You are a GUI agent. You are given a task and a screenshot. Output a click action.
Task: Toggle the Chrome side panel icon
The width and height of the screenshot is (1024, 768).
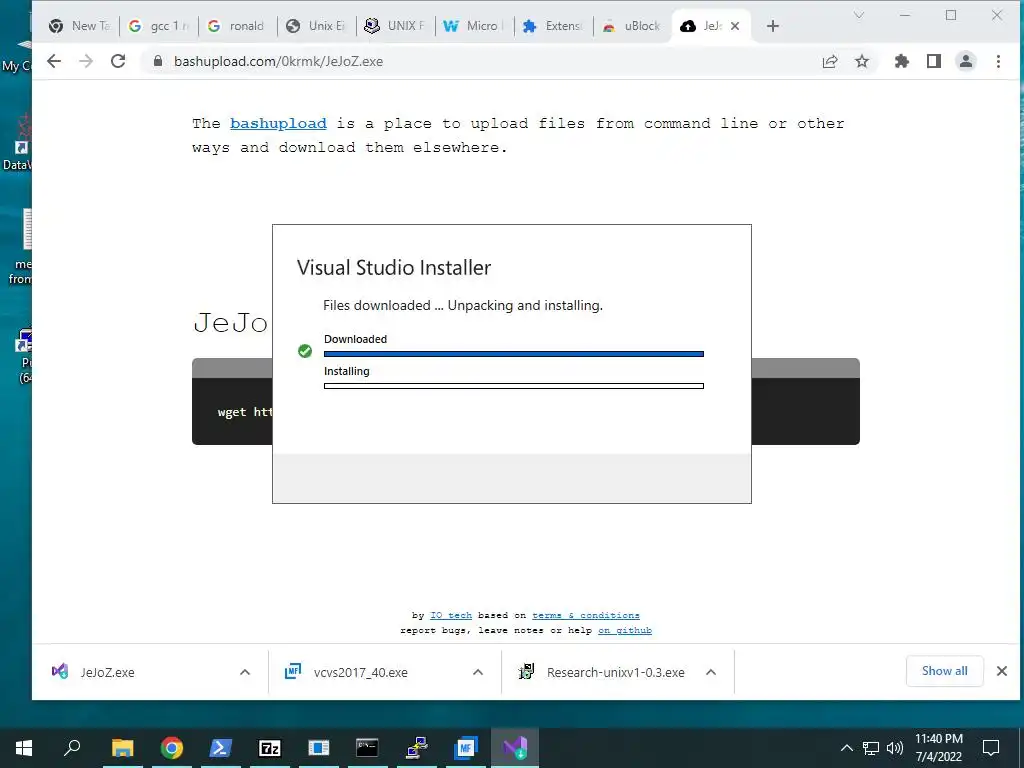[934, 61]
